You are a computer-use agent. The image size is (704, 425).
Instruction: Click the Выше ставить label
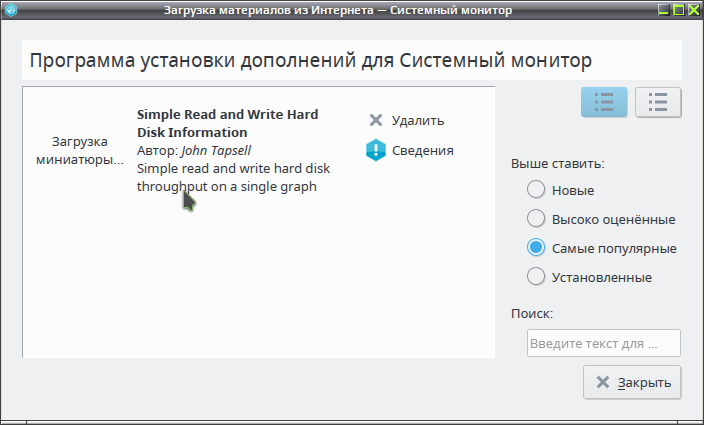click(x=557, y=163)
